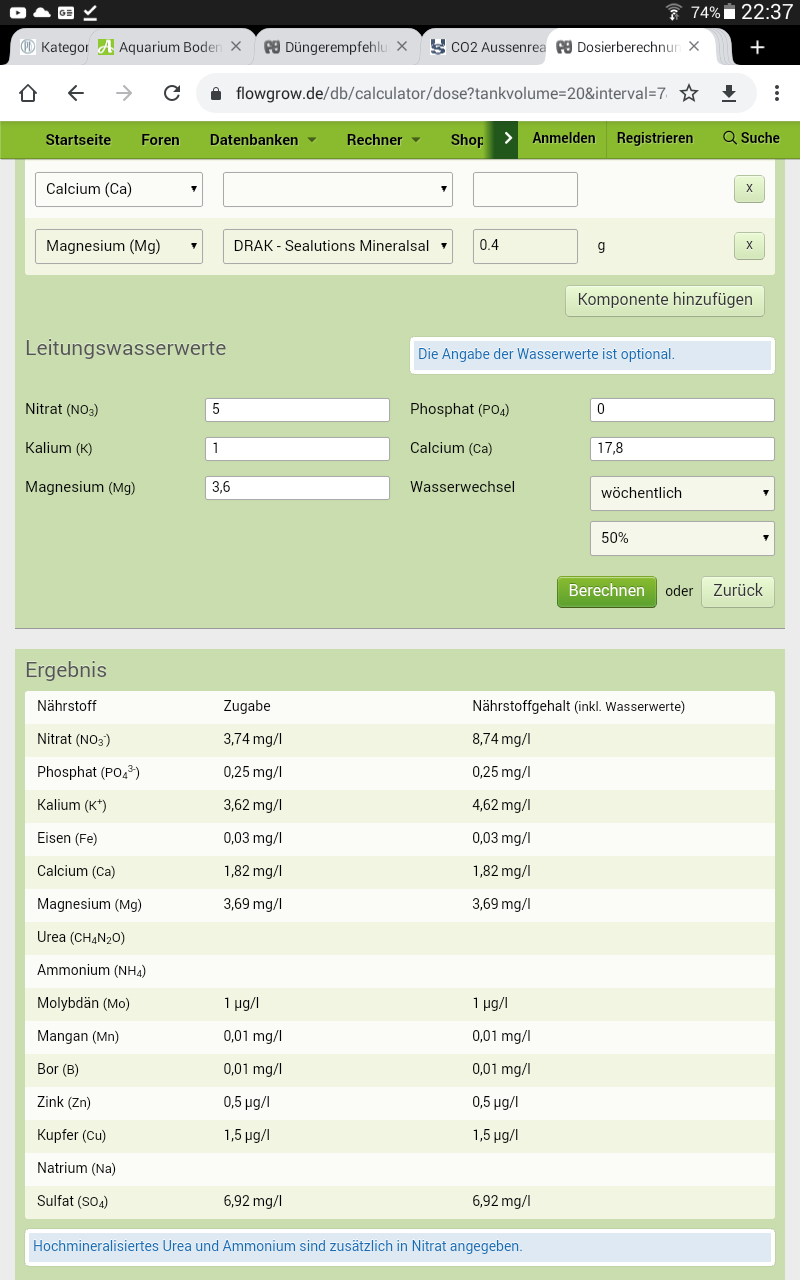800x1280 pixels.
Task: Focus the empty amount field in the Calcium row
Action: point(525,189)
